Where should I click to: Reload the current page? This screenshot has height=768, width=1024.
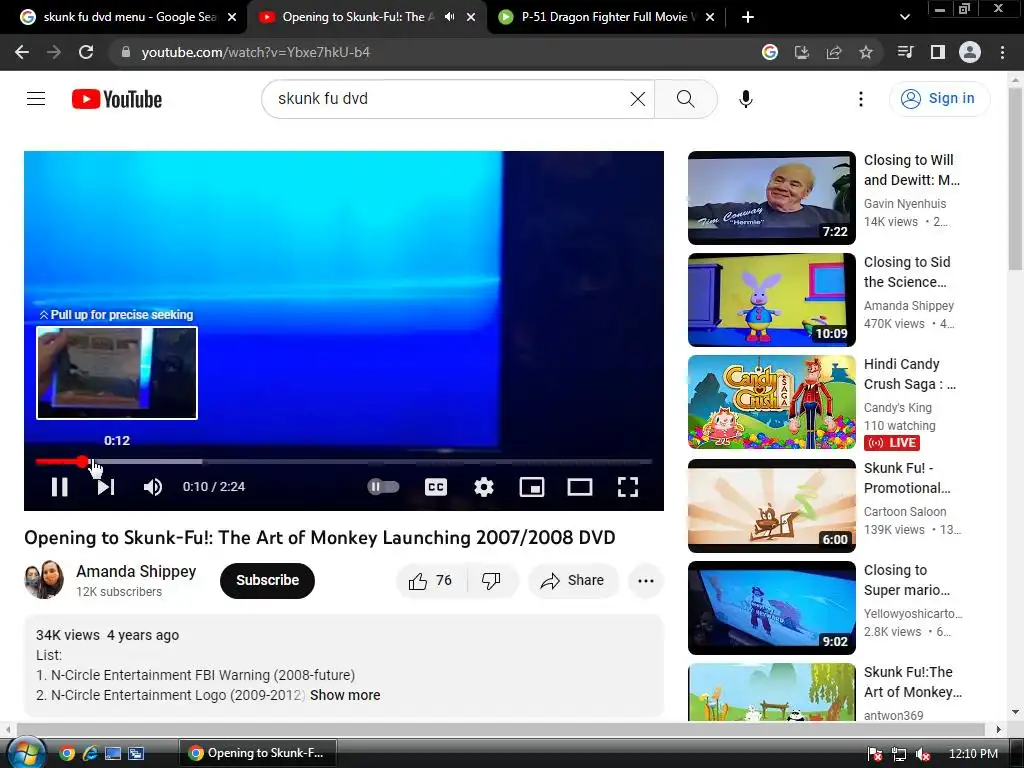(86, 52)
